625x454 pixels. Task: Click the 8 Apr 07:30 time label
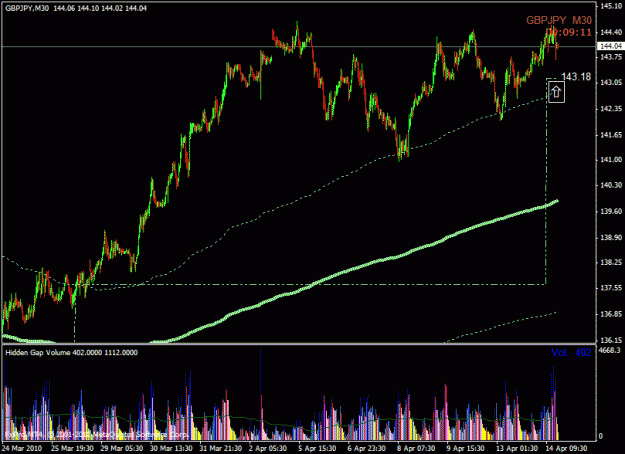(417, 448)
